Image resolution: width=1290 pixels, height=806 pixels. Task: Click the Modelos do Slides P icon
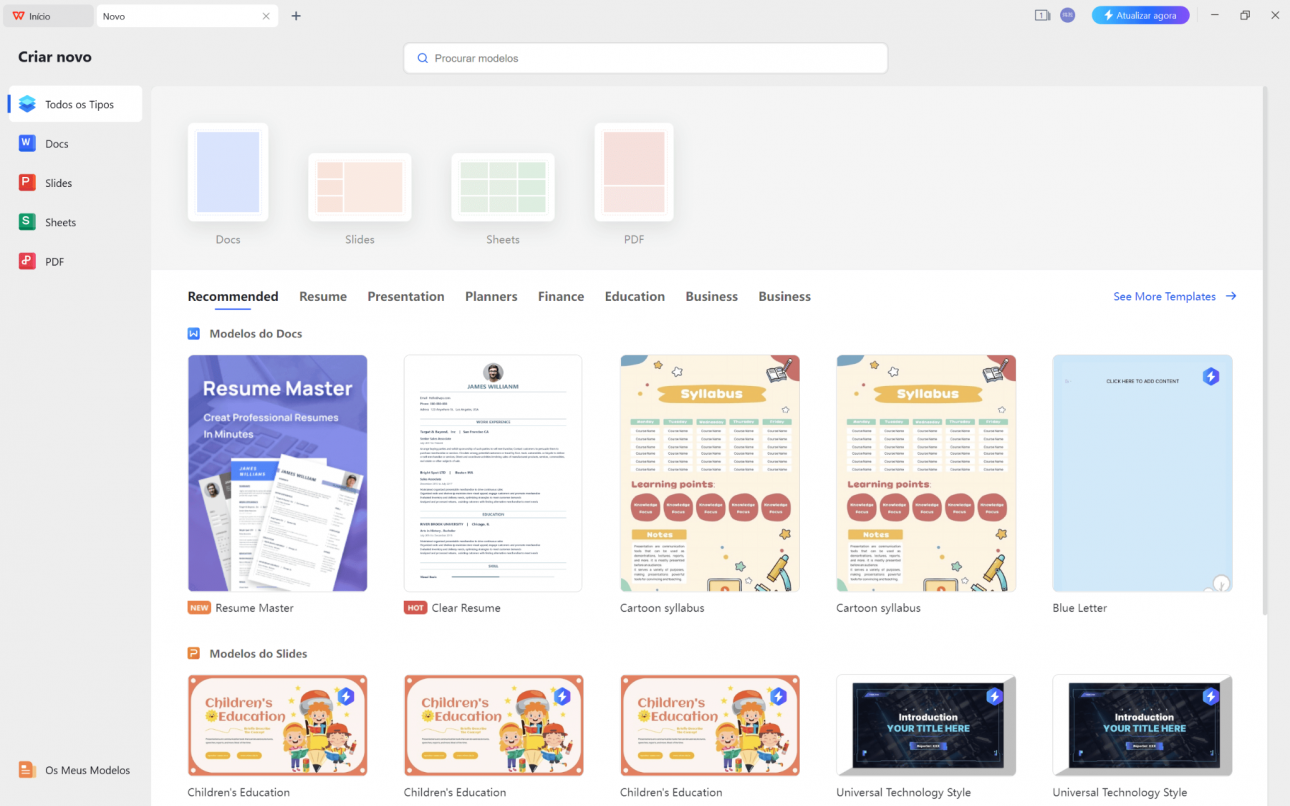(194, 653)
